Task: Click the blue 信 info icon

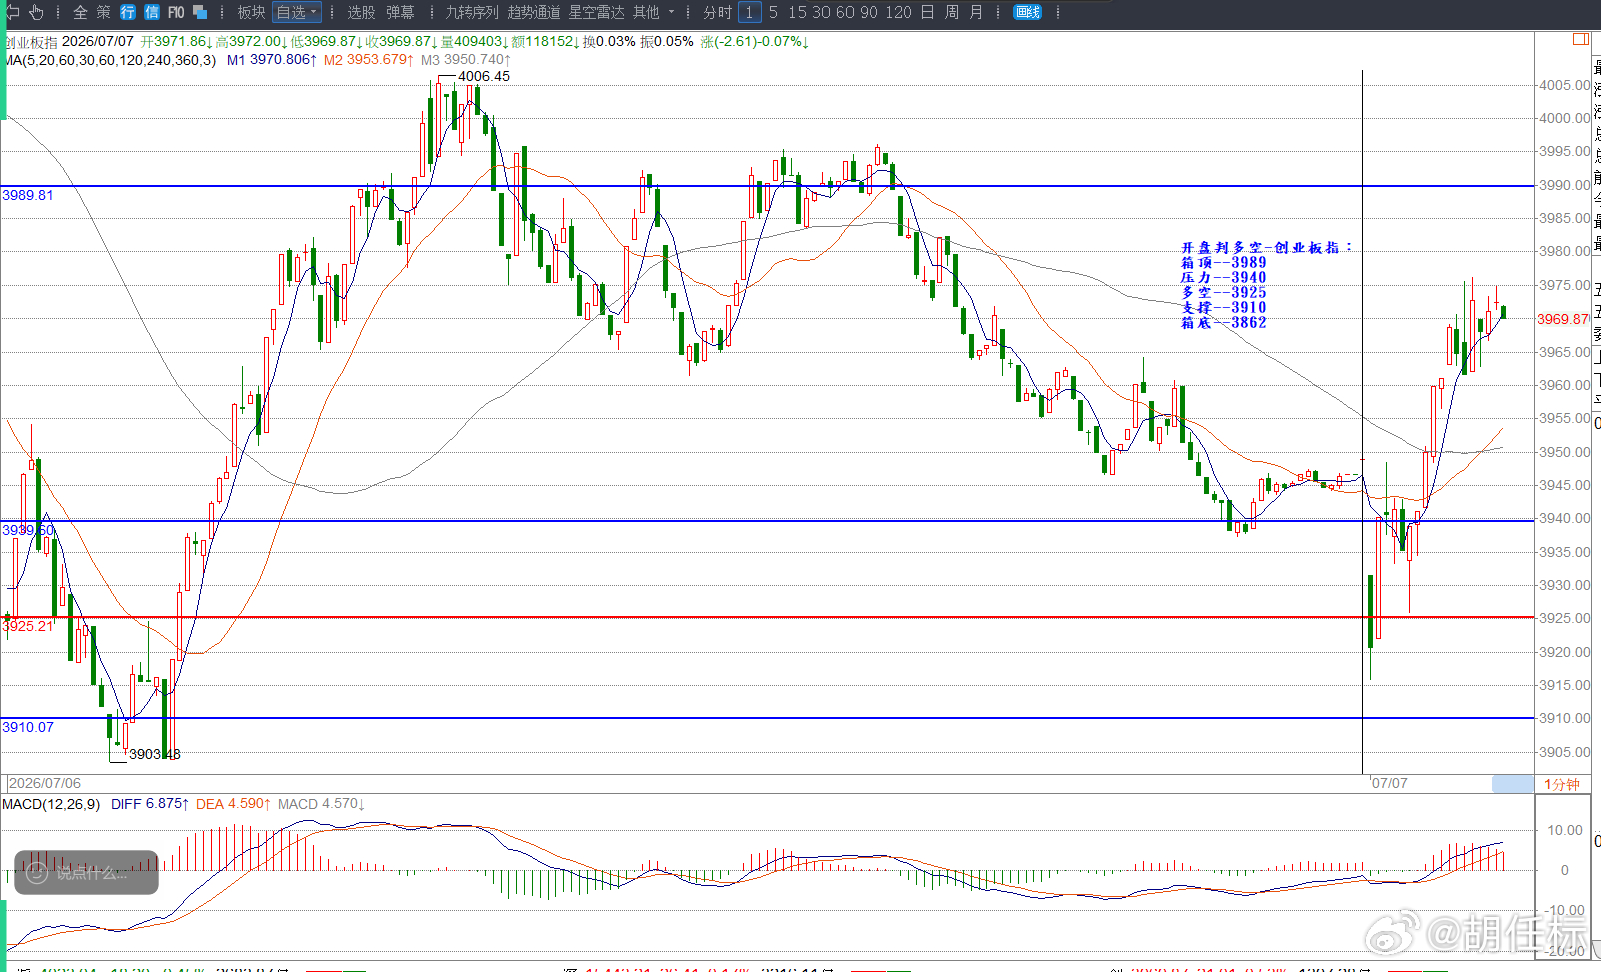Action: coord(152,12)
